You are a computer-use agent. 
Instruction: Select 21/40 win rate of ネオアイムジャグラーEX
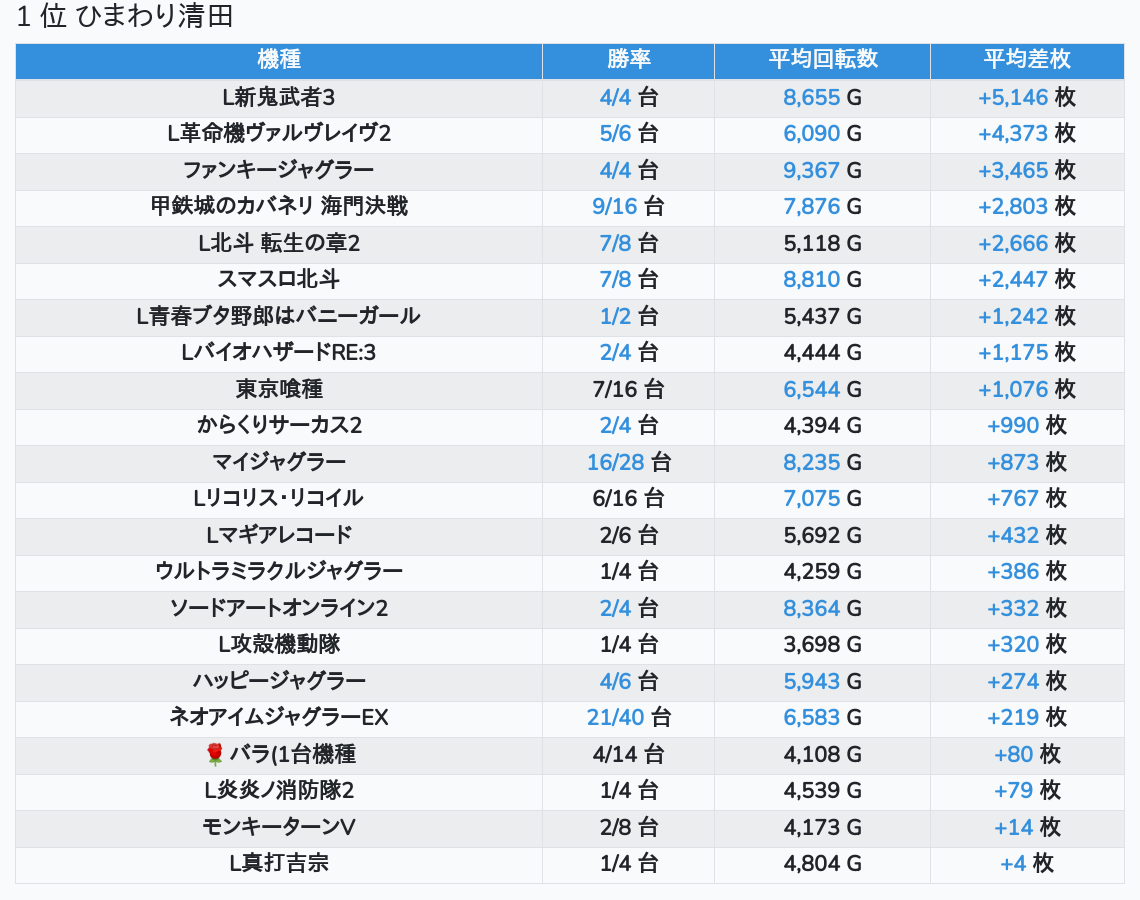coord(616,718)
